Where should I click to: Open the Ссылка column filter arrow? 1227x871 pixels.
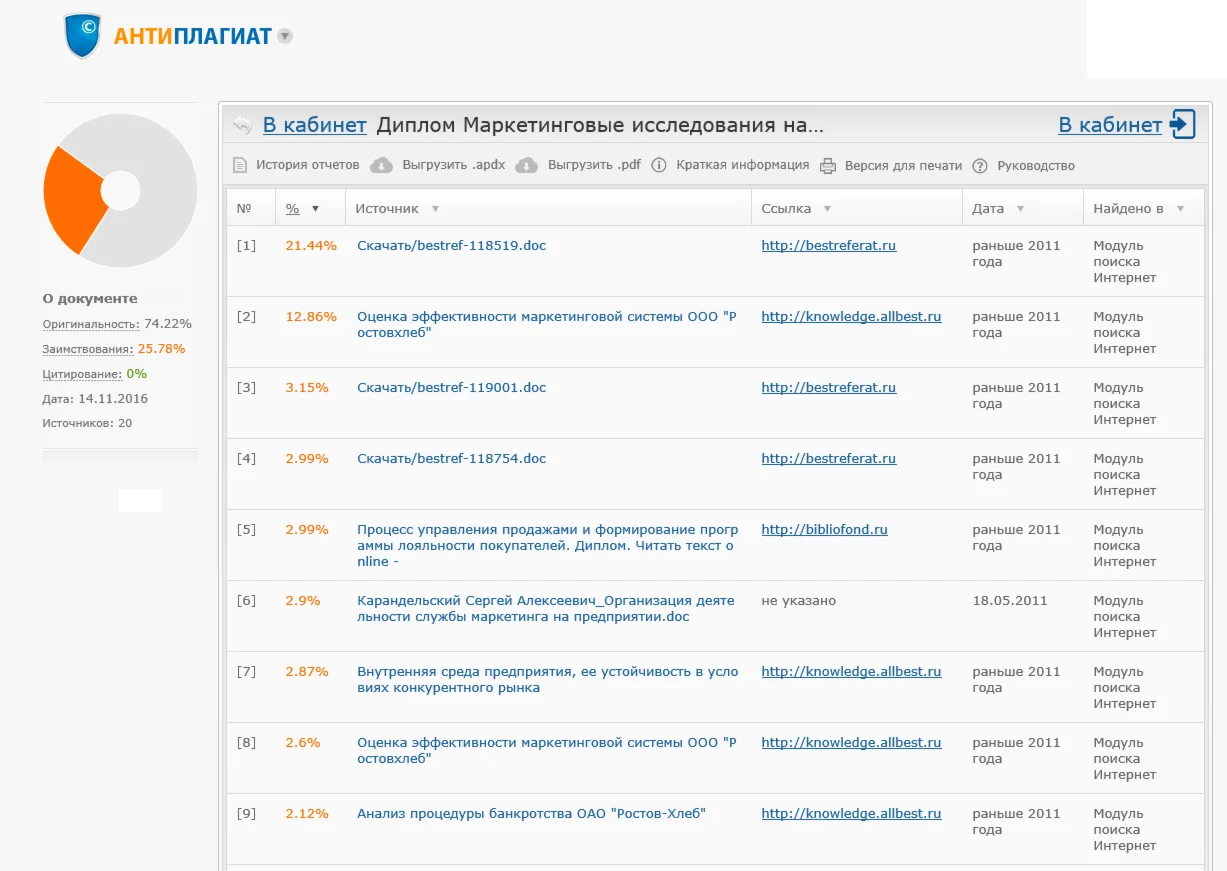tap(827, 209)
